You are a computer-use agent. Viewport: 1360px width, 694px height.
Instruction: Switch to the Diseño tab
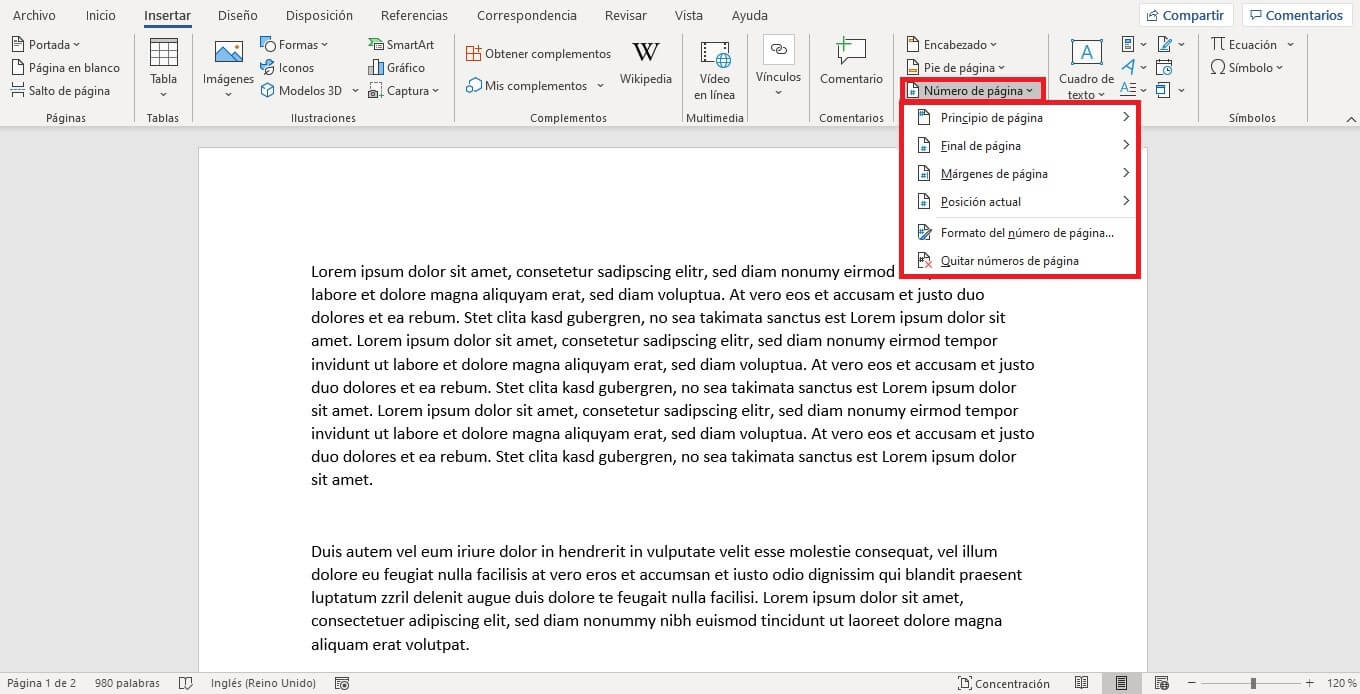click(x=237, y=15)
